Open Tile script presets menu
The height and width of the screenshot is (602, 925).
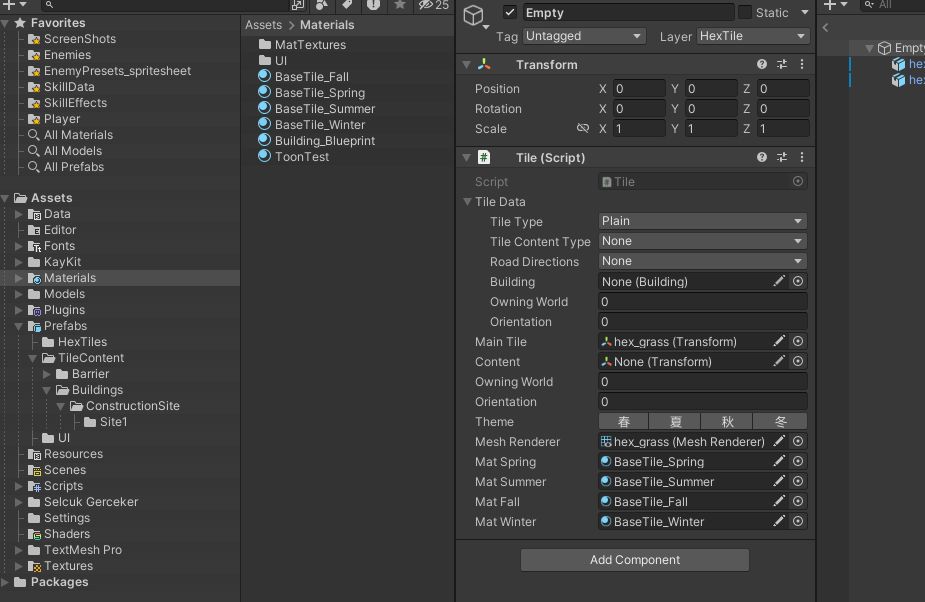point(781,158)
